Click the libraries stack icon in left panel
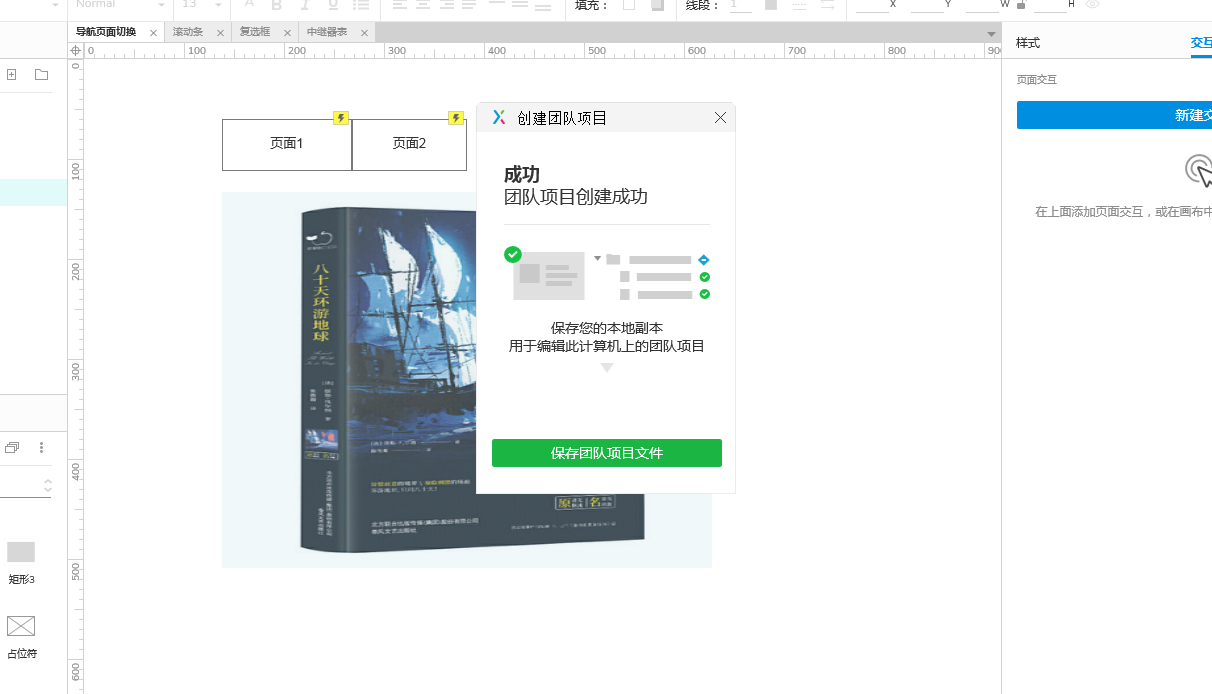Screen dimensions: 1212x694 12,448
